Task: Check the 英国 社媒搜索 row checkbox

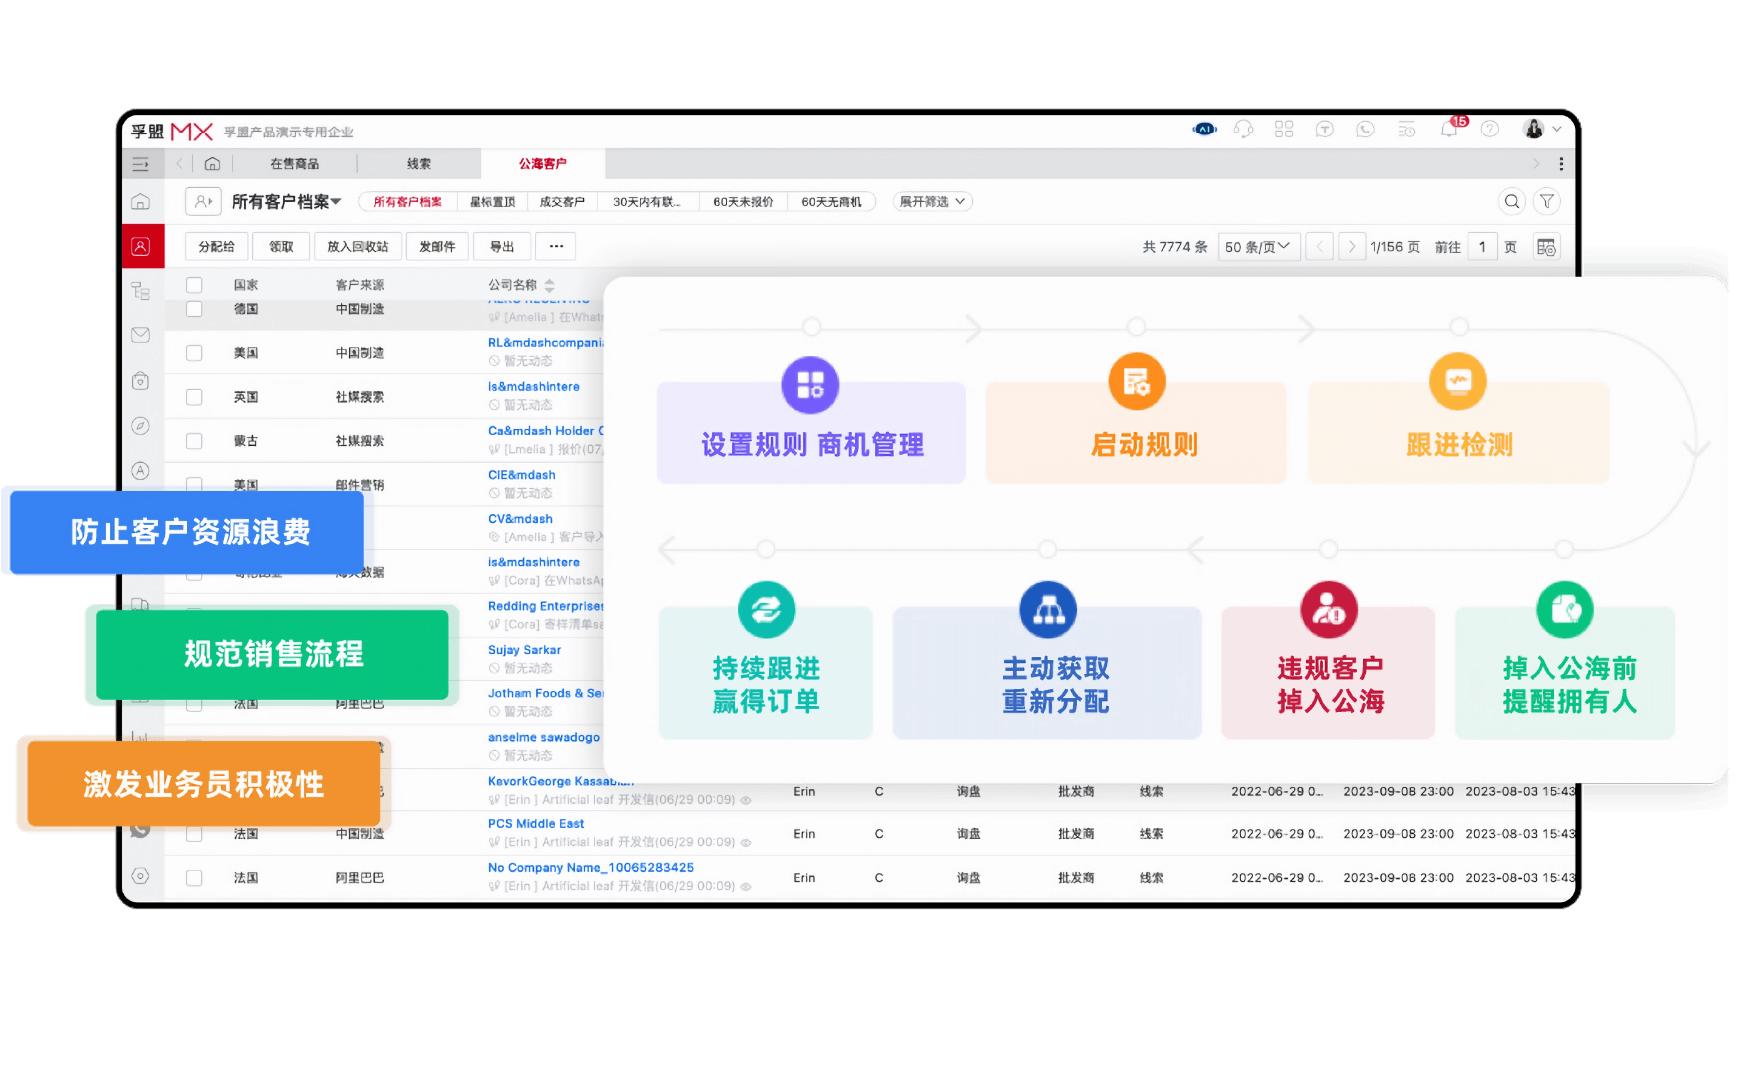Action: pyautogui.click(x=194, y=397)
